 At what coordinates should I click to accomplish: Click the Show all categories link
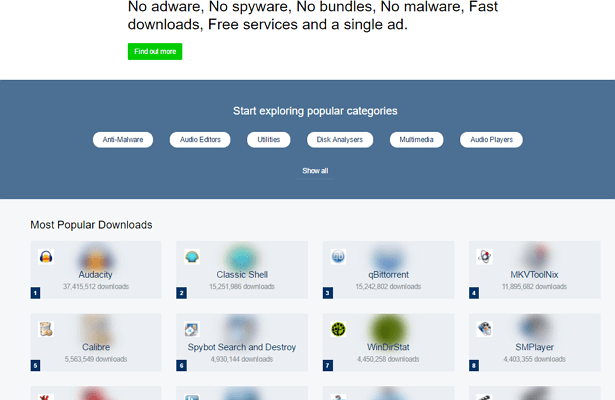(x=315, y=171)
